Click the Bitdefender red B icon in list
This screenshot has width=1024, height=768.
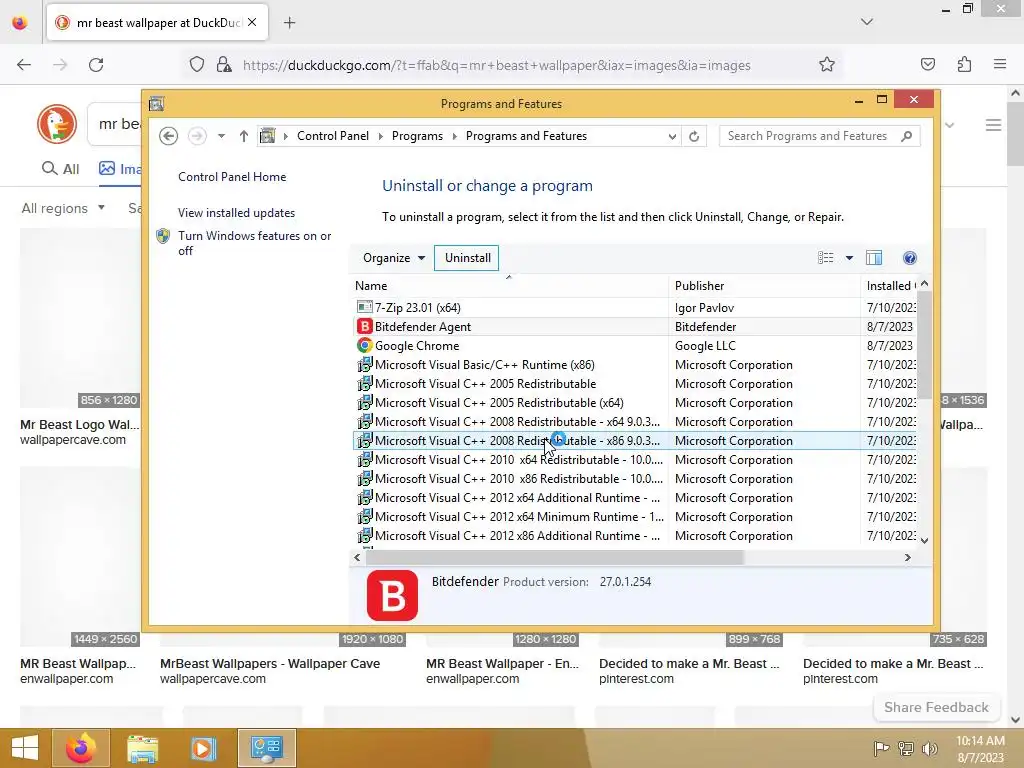364,326
